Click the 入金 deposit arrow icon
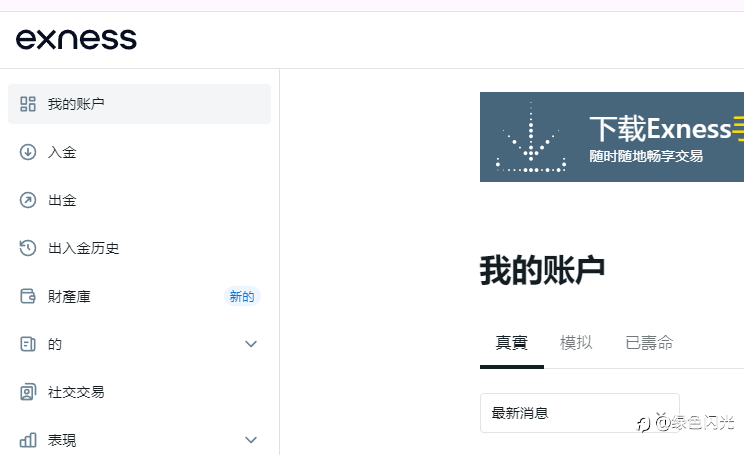744x455 pixels. coord(28,152)
